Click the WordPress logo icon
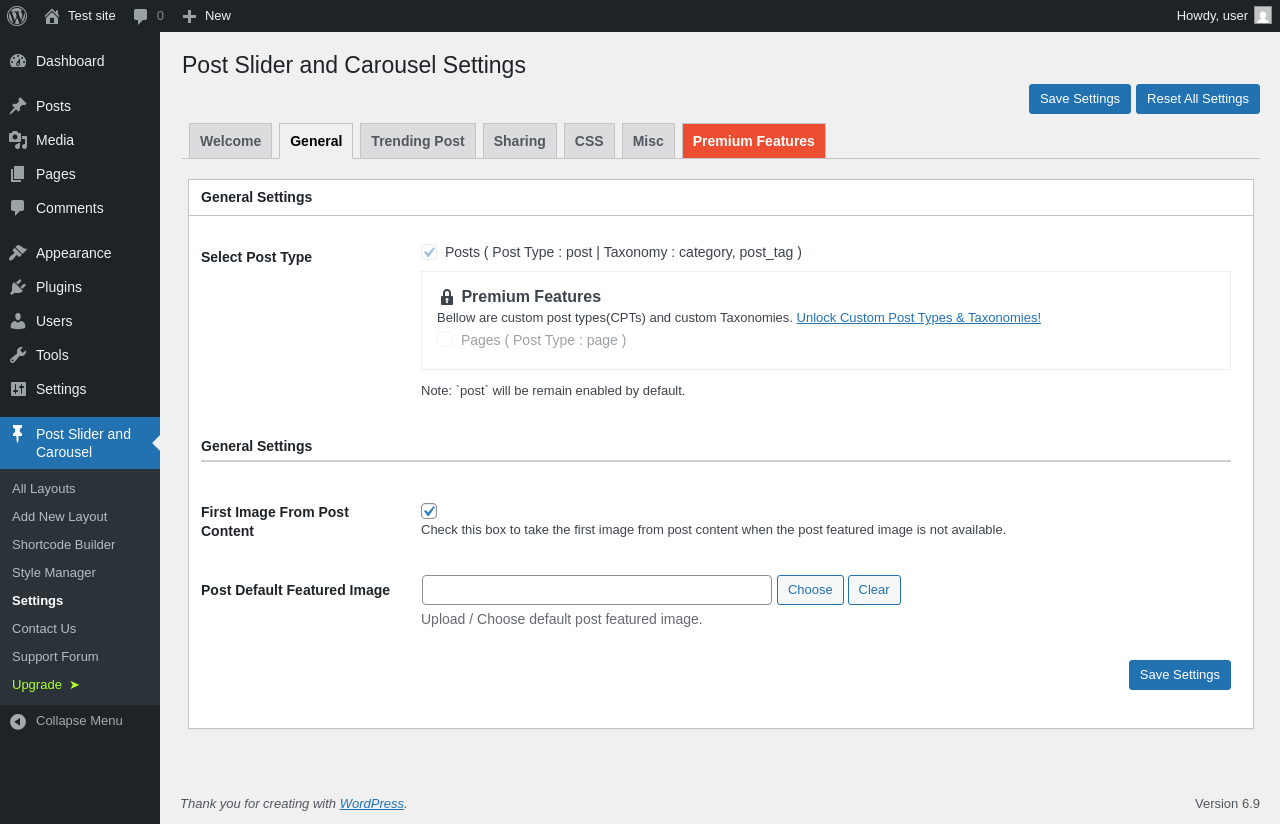The image size is (1280, 824). tap(17, 16)
